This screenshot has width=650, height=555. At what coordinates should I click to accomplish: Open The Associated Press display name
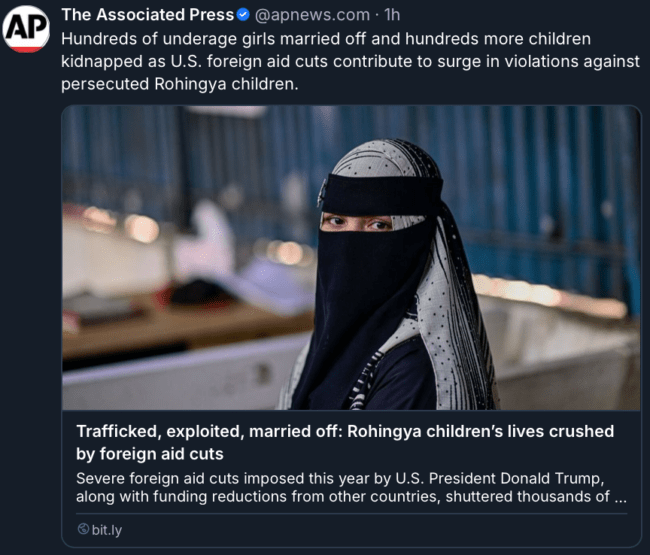[x=148, y=15]
